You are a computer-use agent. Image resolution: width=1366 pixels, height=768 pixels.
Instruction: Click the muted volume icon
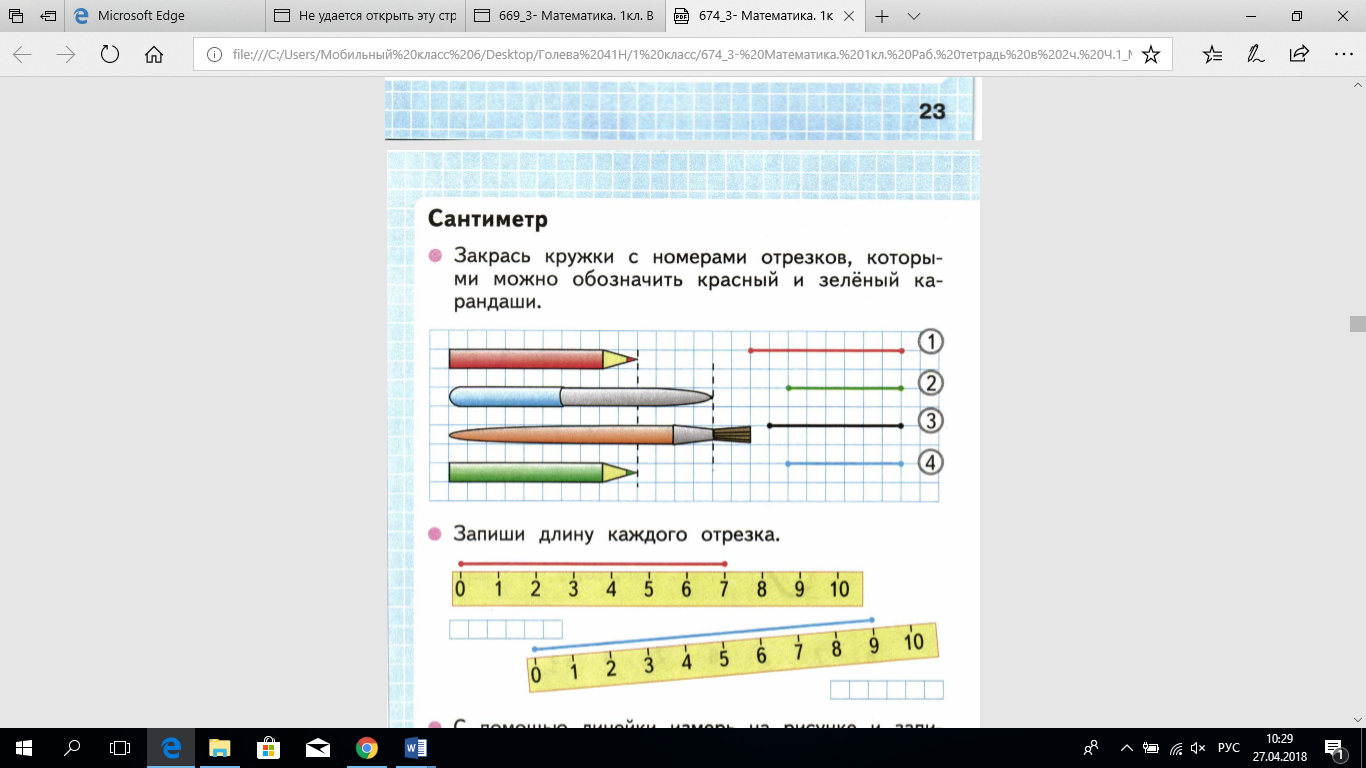pos(1200,748)
